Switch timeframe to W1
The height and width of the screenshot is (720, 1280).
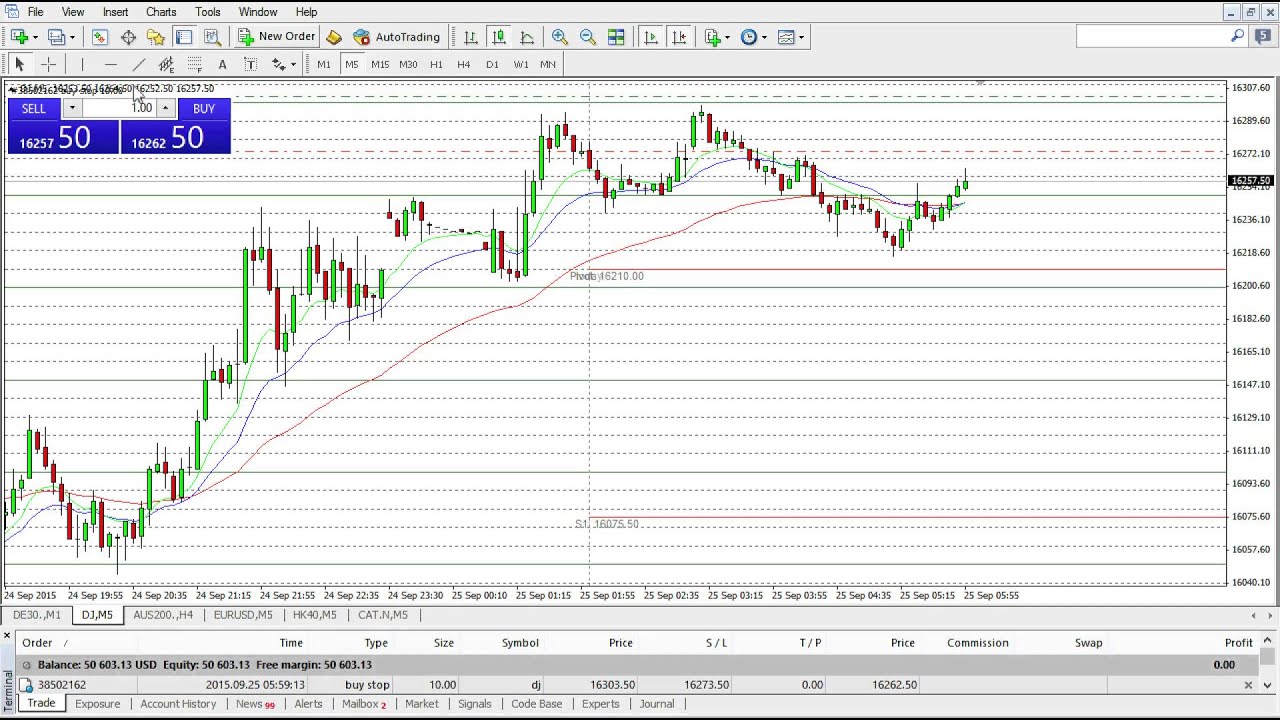point(521,64)
